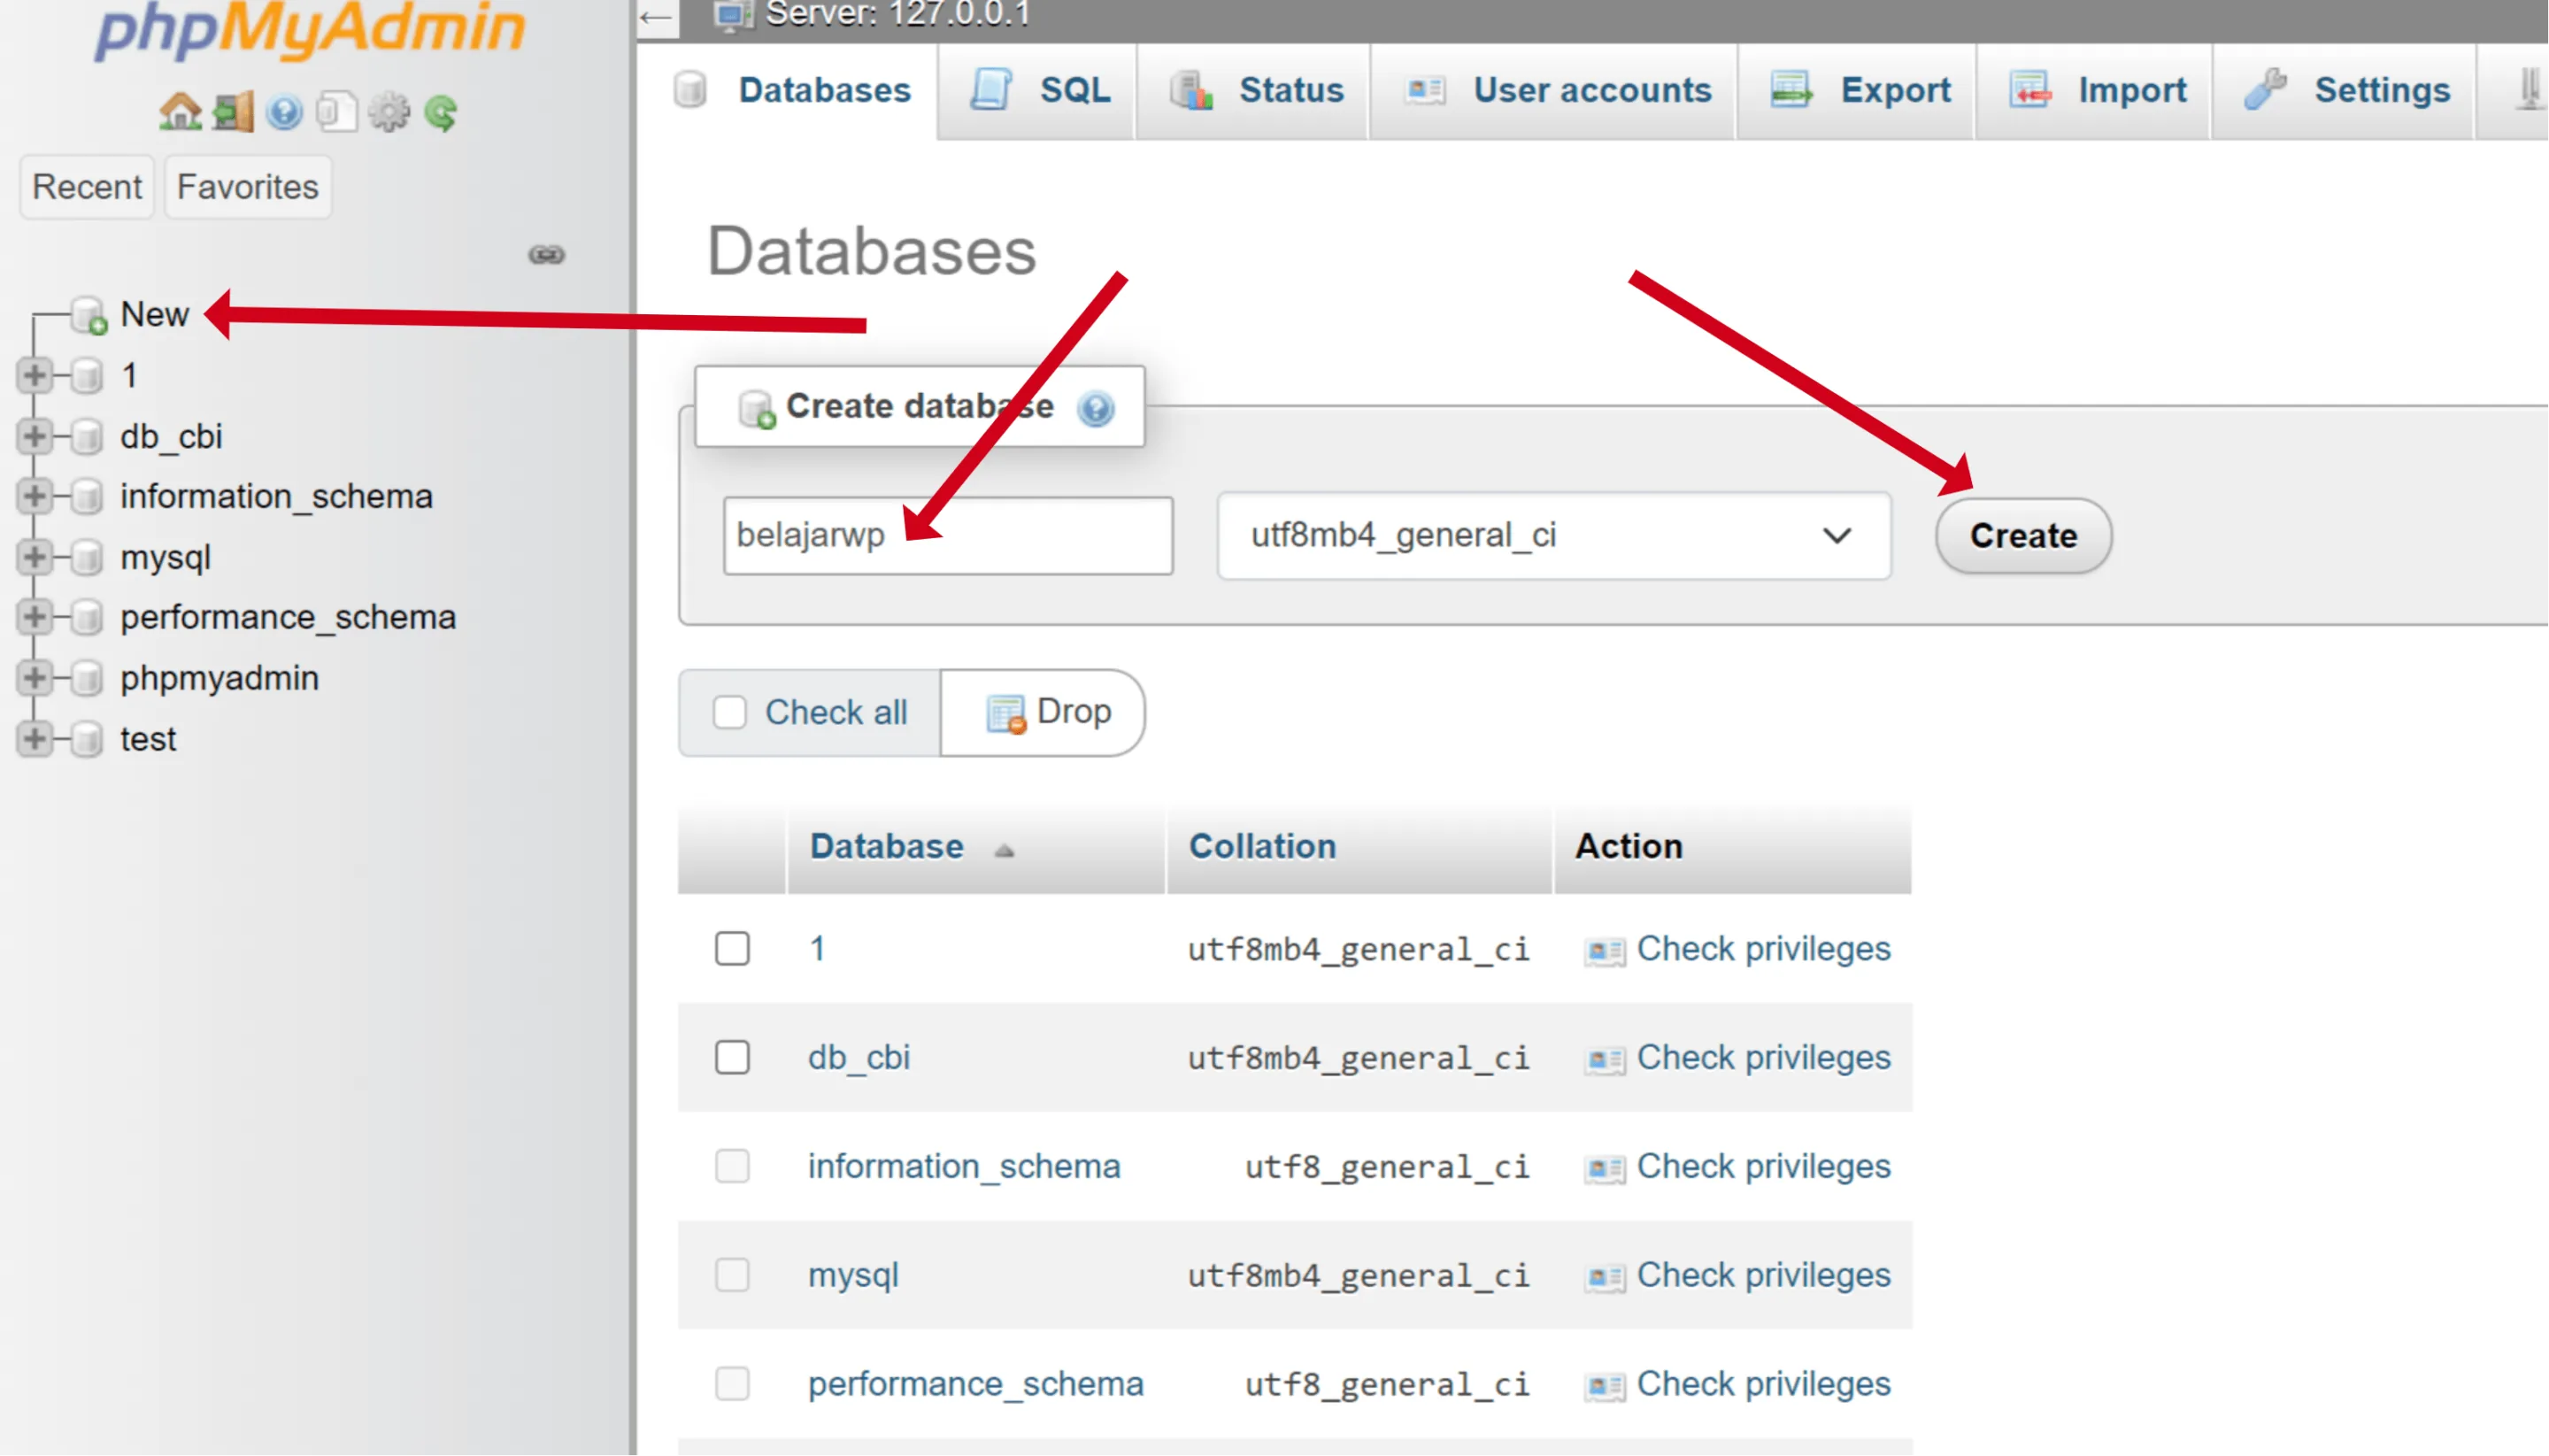Click the phpMyAdmin logo
The height and width of the screenshot is (1456, 2549).
310,30
